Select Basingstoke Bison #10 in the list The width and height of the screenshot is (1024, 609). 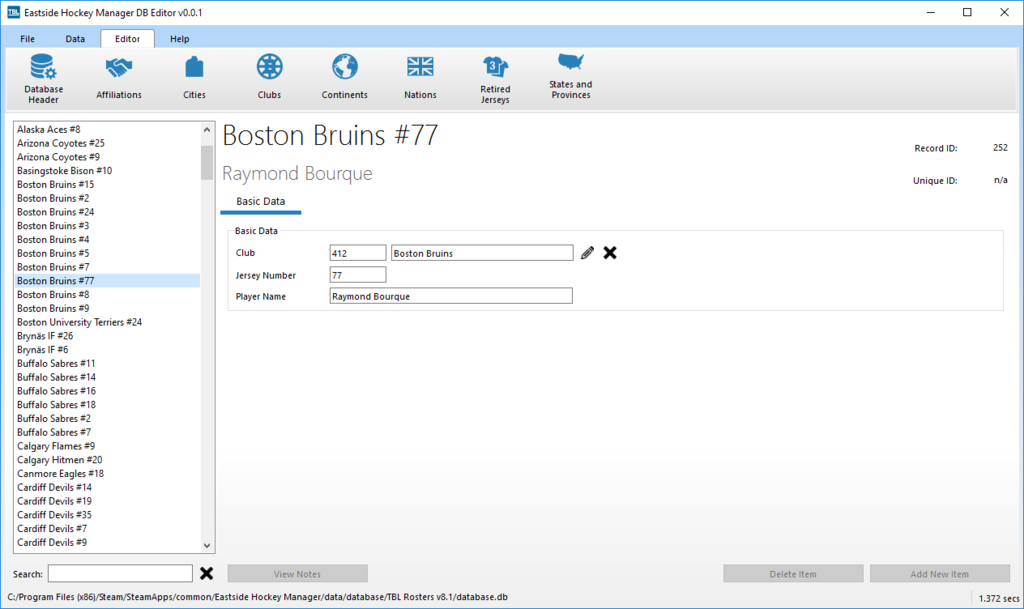[107, 170]
